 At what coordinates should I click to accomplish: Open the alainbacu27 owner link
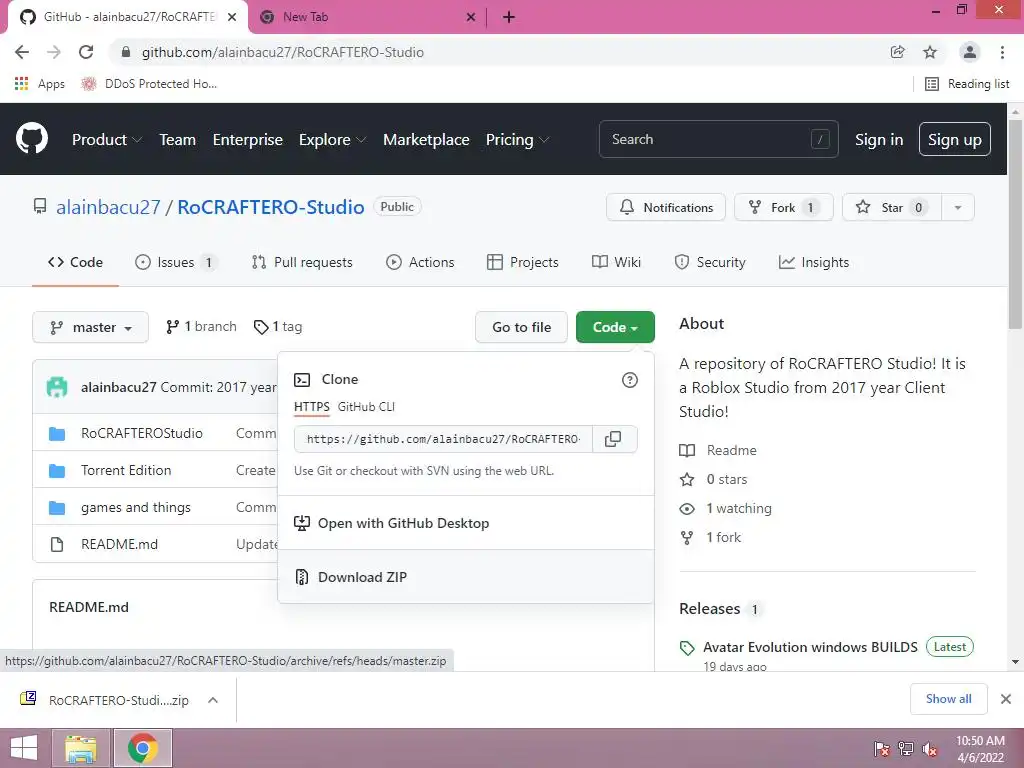coord(108,207)
